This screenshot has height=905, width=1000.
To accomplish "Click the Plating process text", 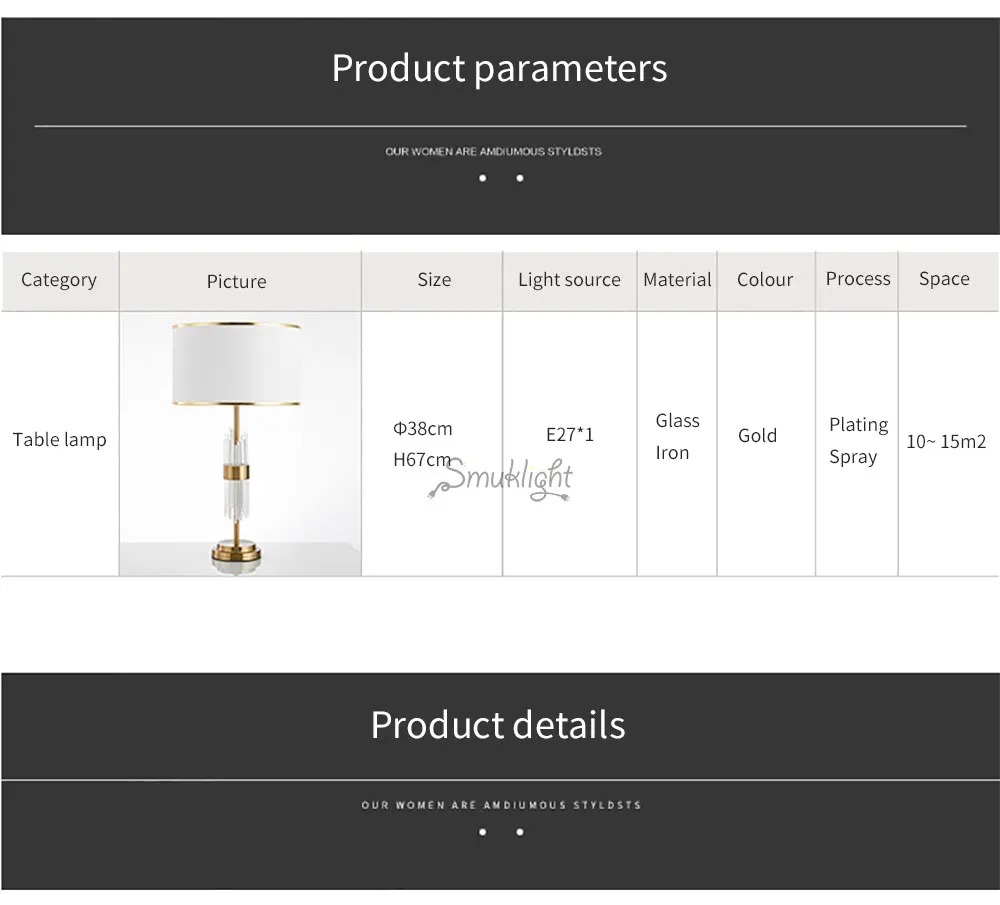I will pos(858,425).
